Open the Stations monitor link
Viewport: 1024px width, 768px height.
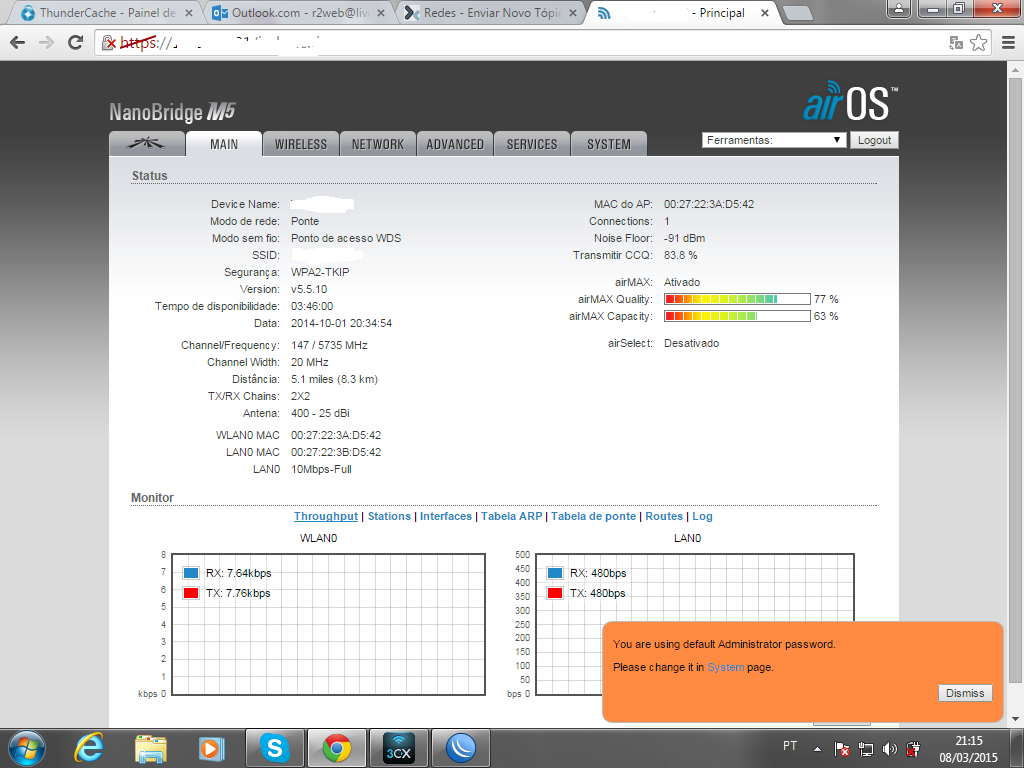(389, 516)
